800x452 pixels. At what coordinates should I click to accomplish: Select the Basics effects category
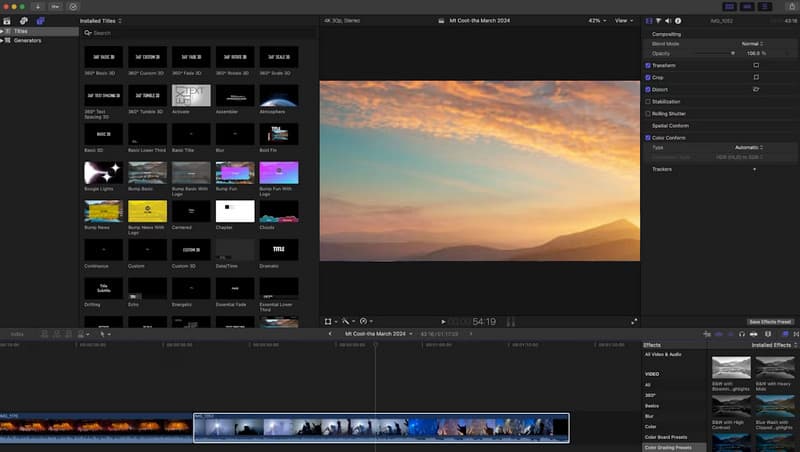pyautogui.click(x=652, y=406)
